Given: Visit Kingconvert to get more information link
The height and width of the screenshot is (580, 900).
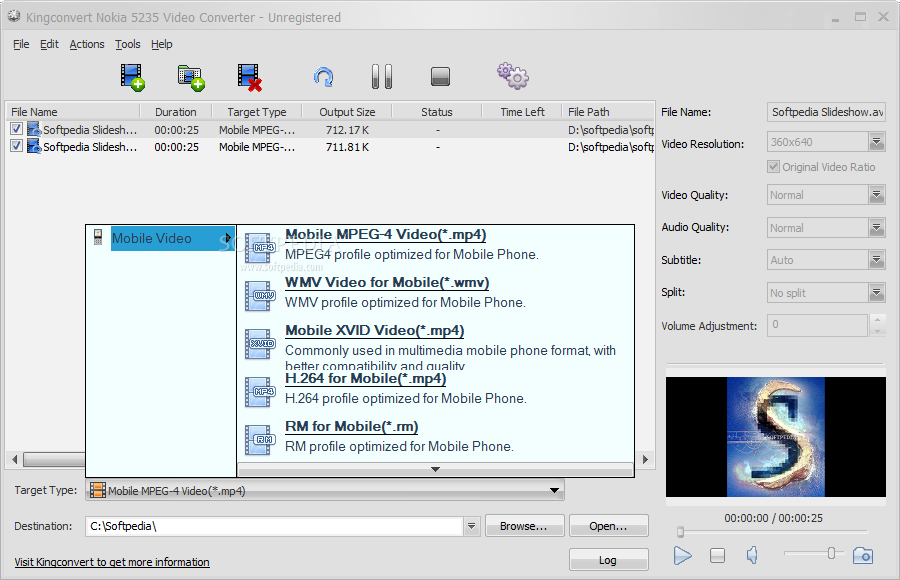Looking at the screenshot, I should (x=112, y=562).
